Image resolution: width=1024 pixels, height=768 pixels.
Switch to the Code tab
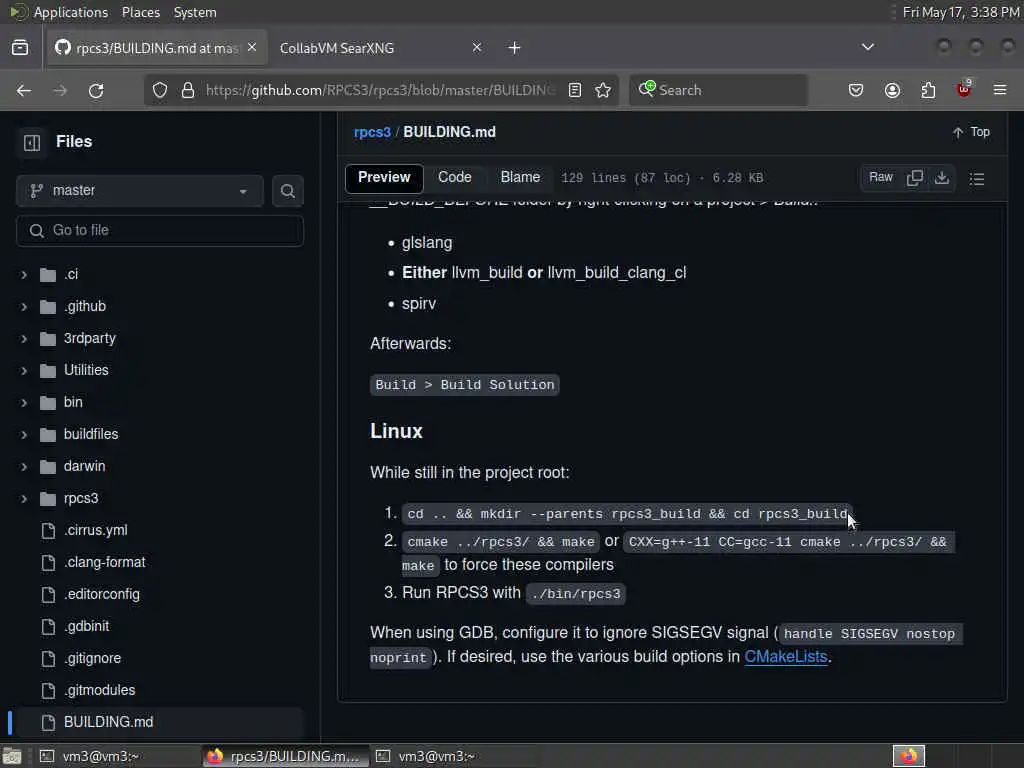coord(455,178)
